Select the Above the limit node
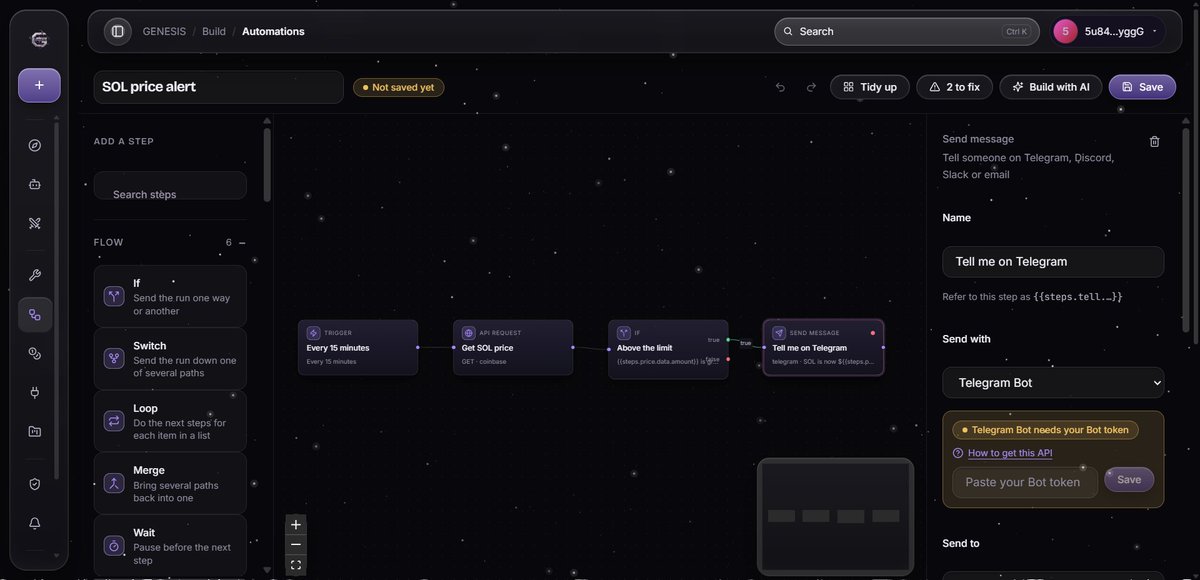Image resolution: width=1200 pixels, height=580 pixels. click(x=668, y=347)
